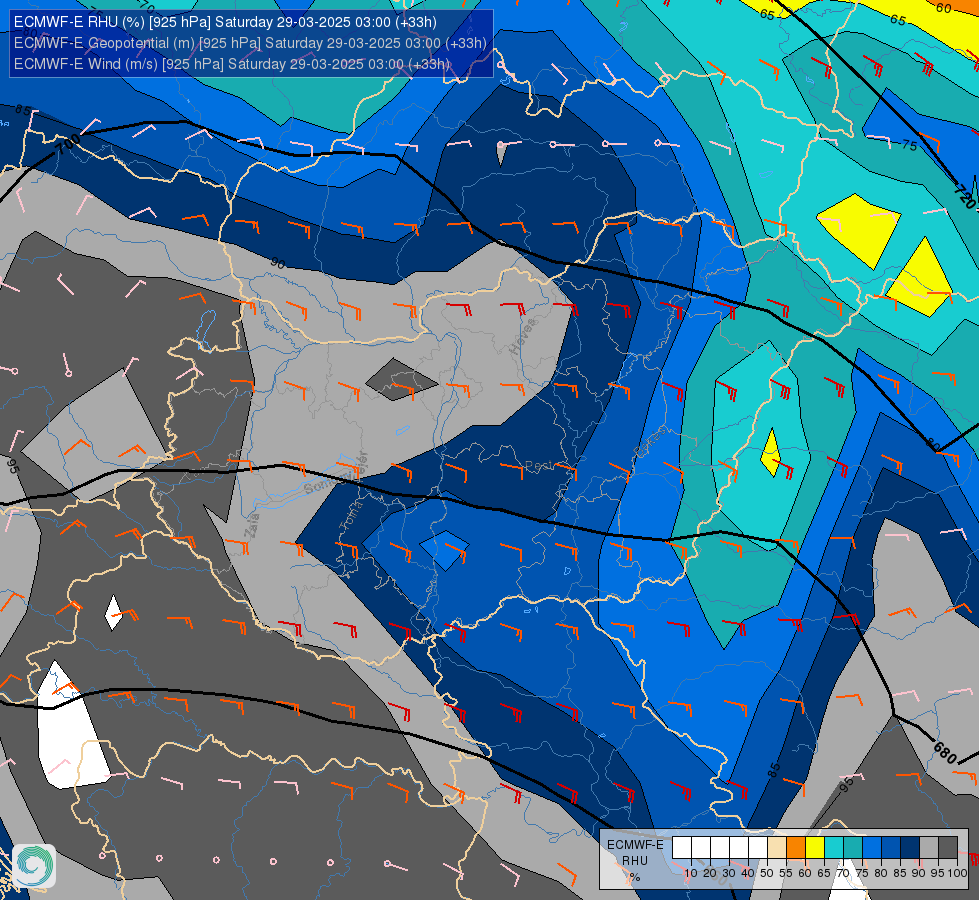Pick the bright blue 75-80 legend swatch
The width and height of the screenshot is (979, 900).
point(872,848)
